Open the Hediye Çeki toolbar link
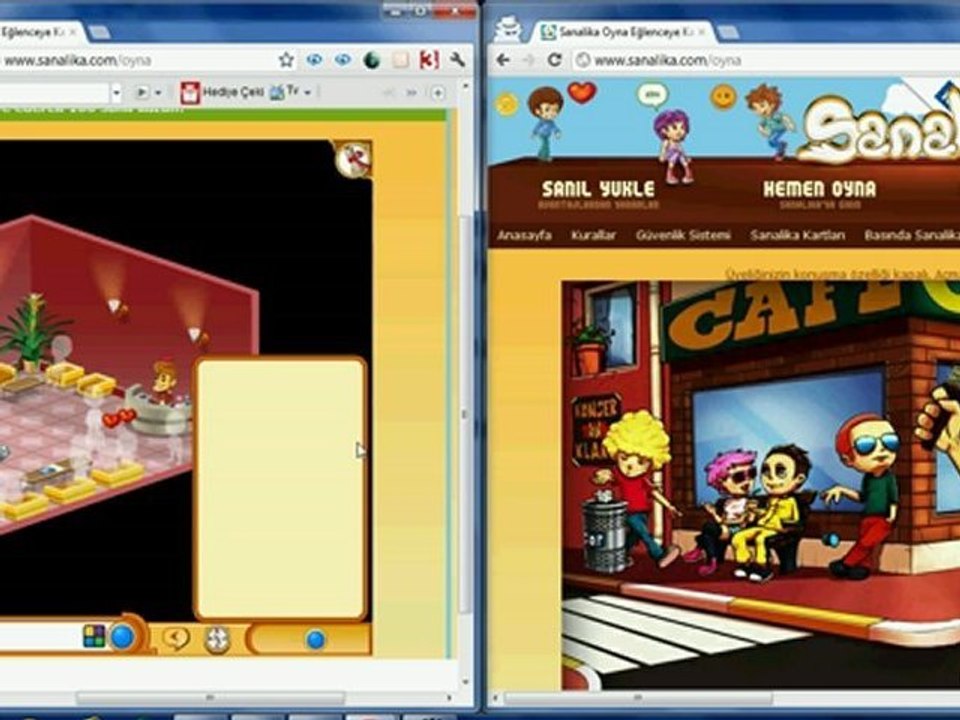Image resolution: width=960 pixels, height=720 pixels. pyautogui.click(x=233, y=92)
